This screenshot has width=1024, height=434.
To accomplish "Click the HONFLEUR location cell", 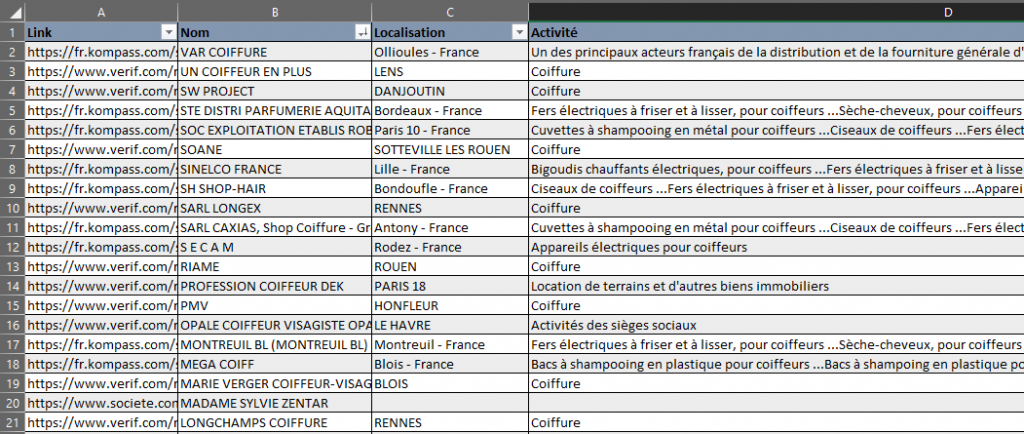I will click(450, 306).
